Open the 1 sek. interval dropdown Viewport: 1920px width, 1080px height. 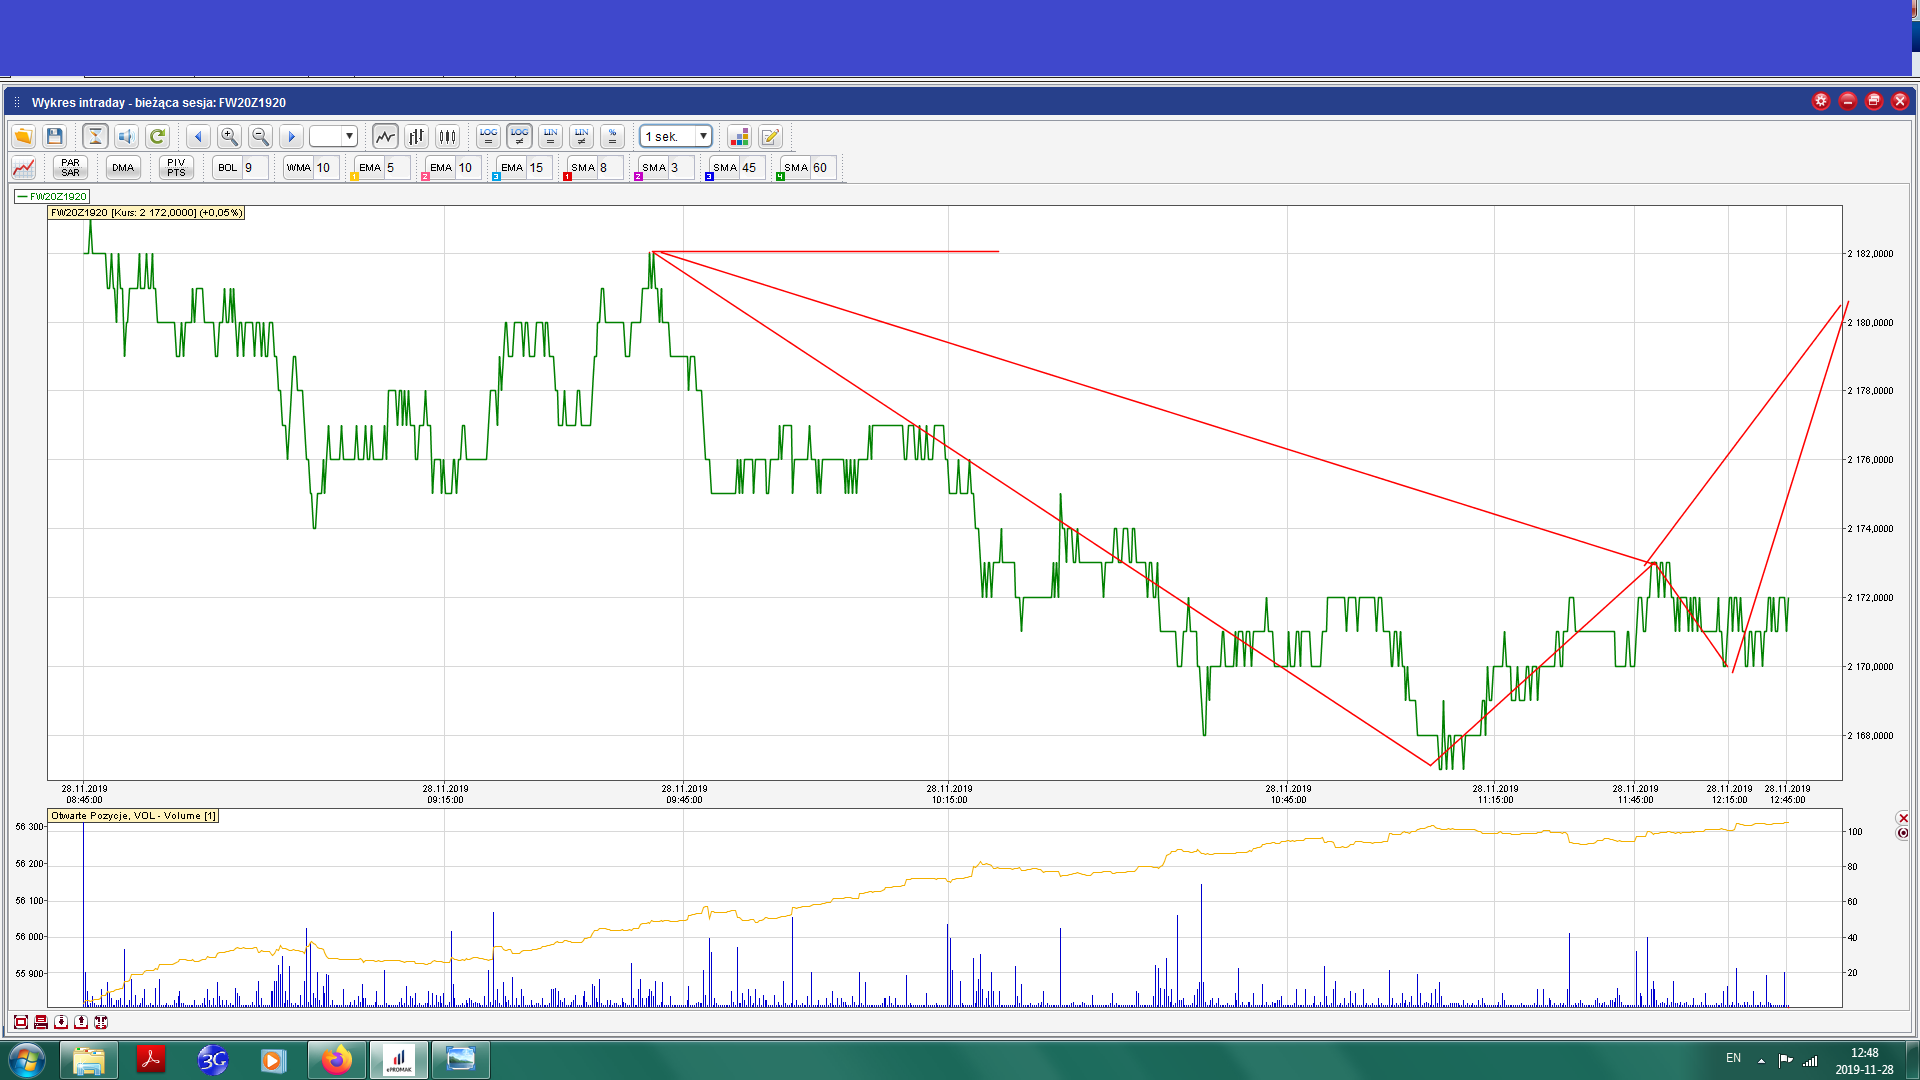click(703, 136)
